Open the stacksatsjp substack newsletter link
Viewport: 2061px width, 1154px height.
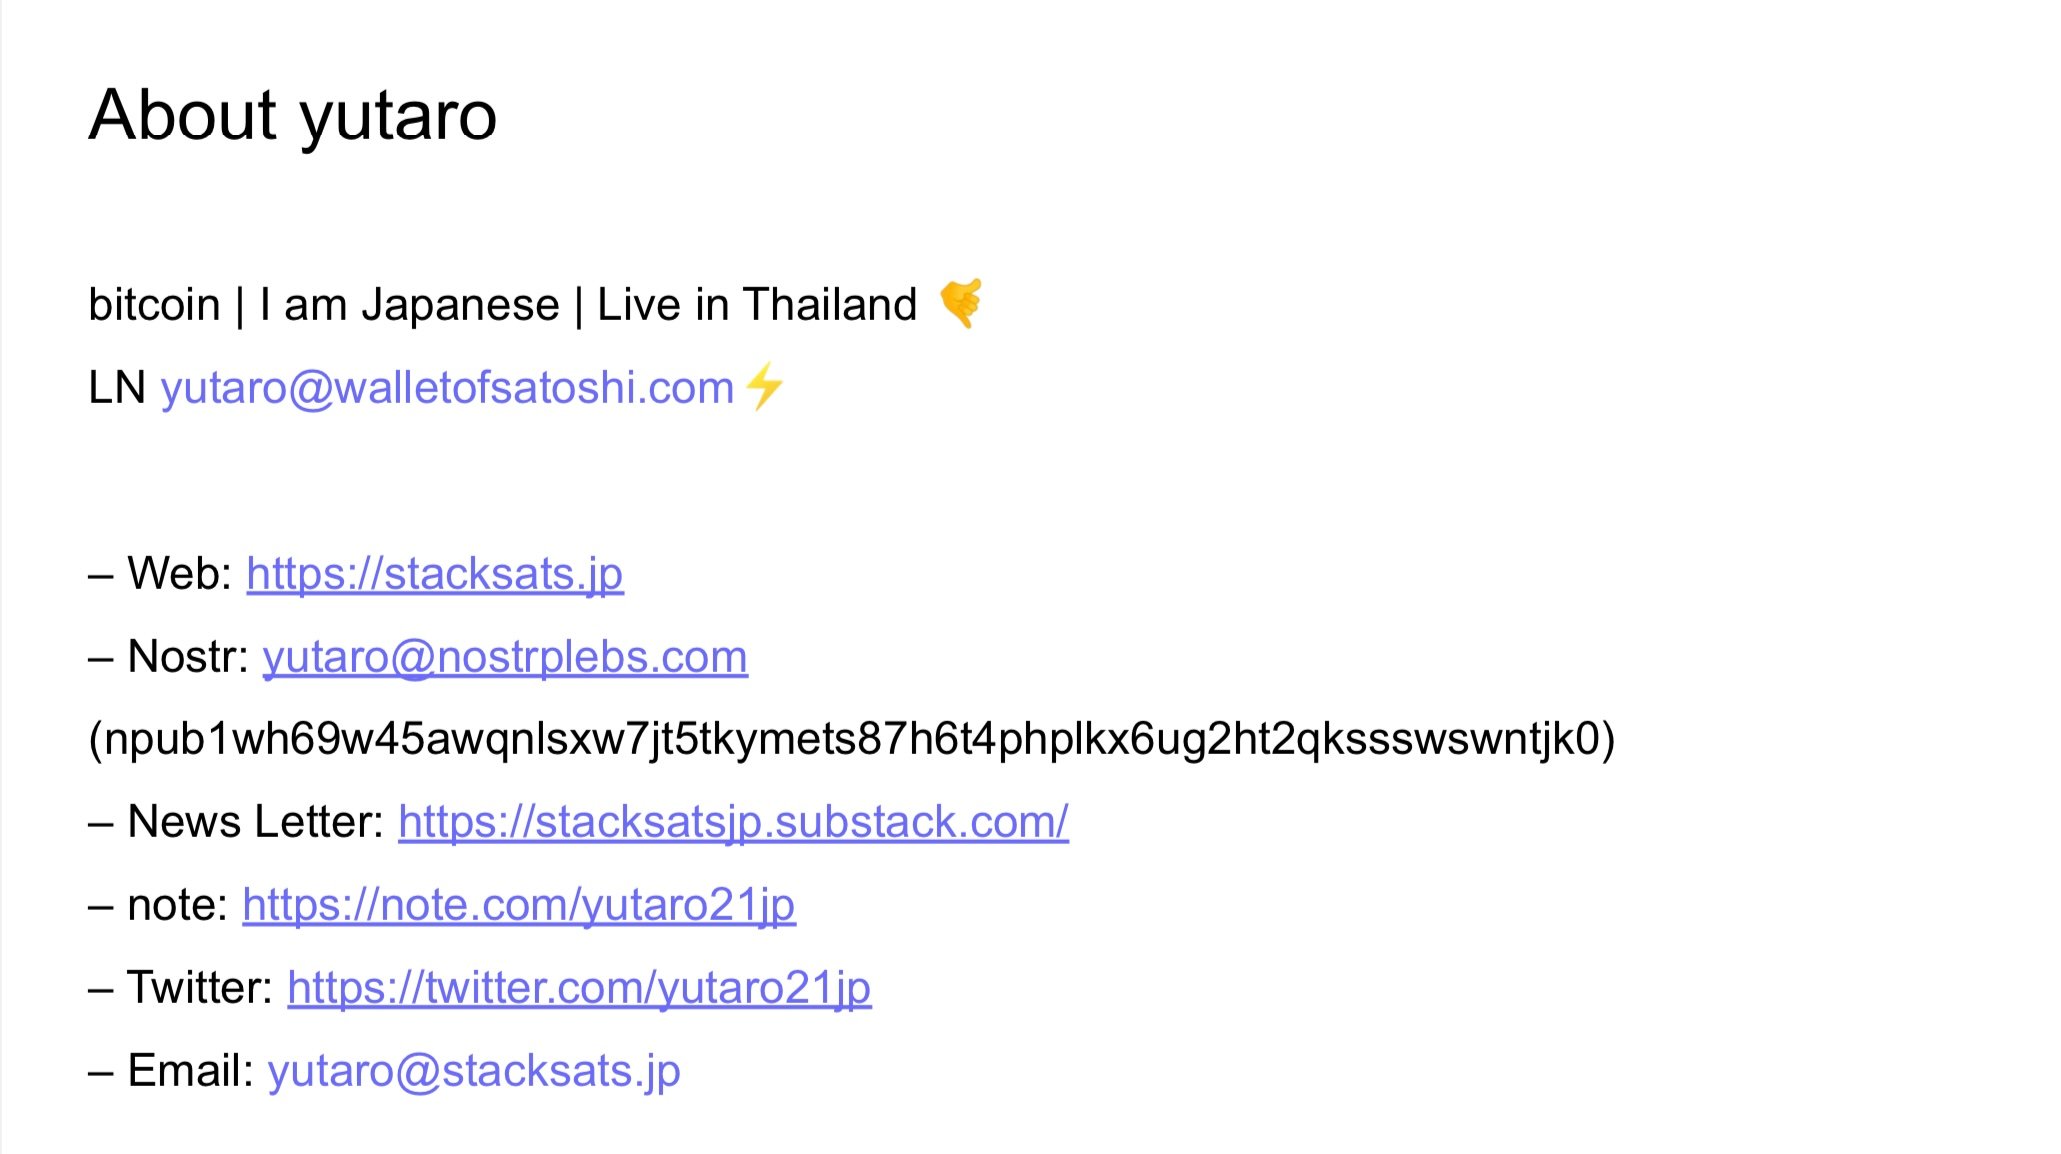point(733,822)
